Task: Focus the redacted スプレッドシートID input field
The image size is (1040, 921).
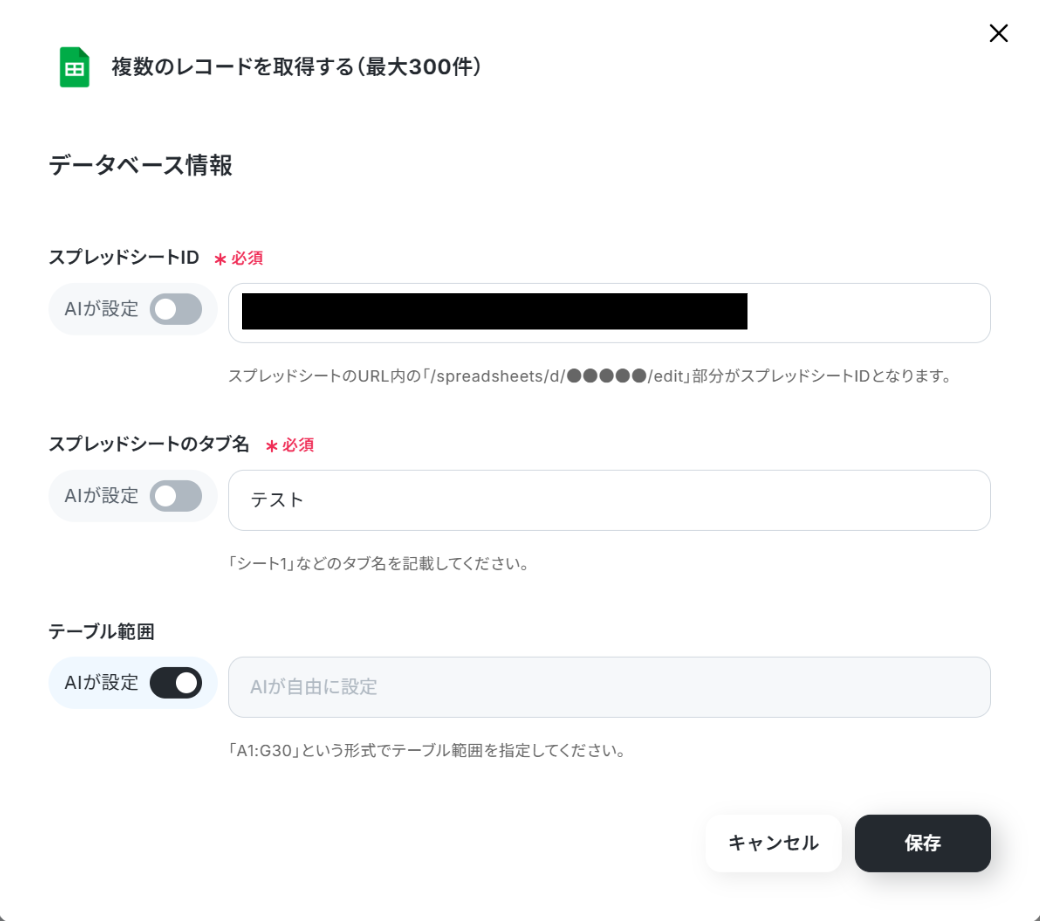Action: pos(609,313)
